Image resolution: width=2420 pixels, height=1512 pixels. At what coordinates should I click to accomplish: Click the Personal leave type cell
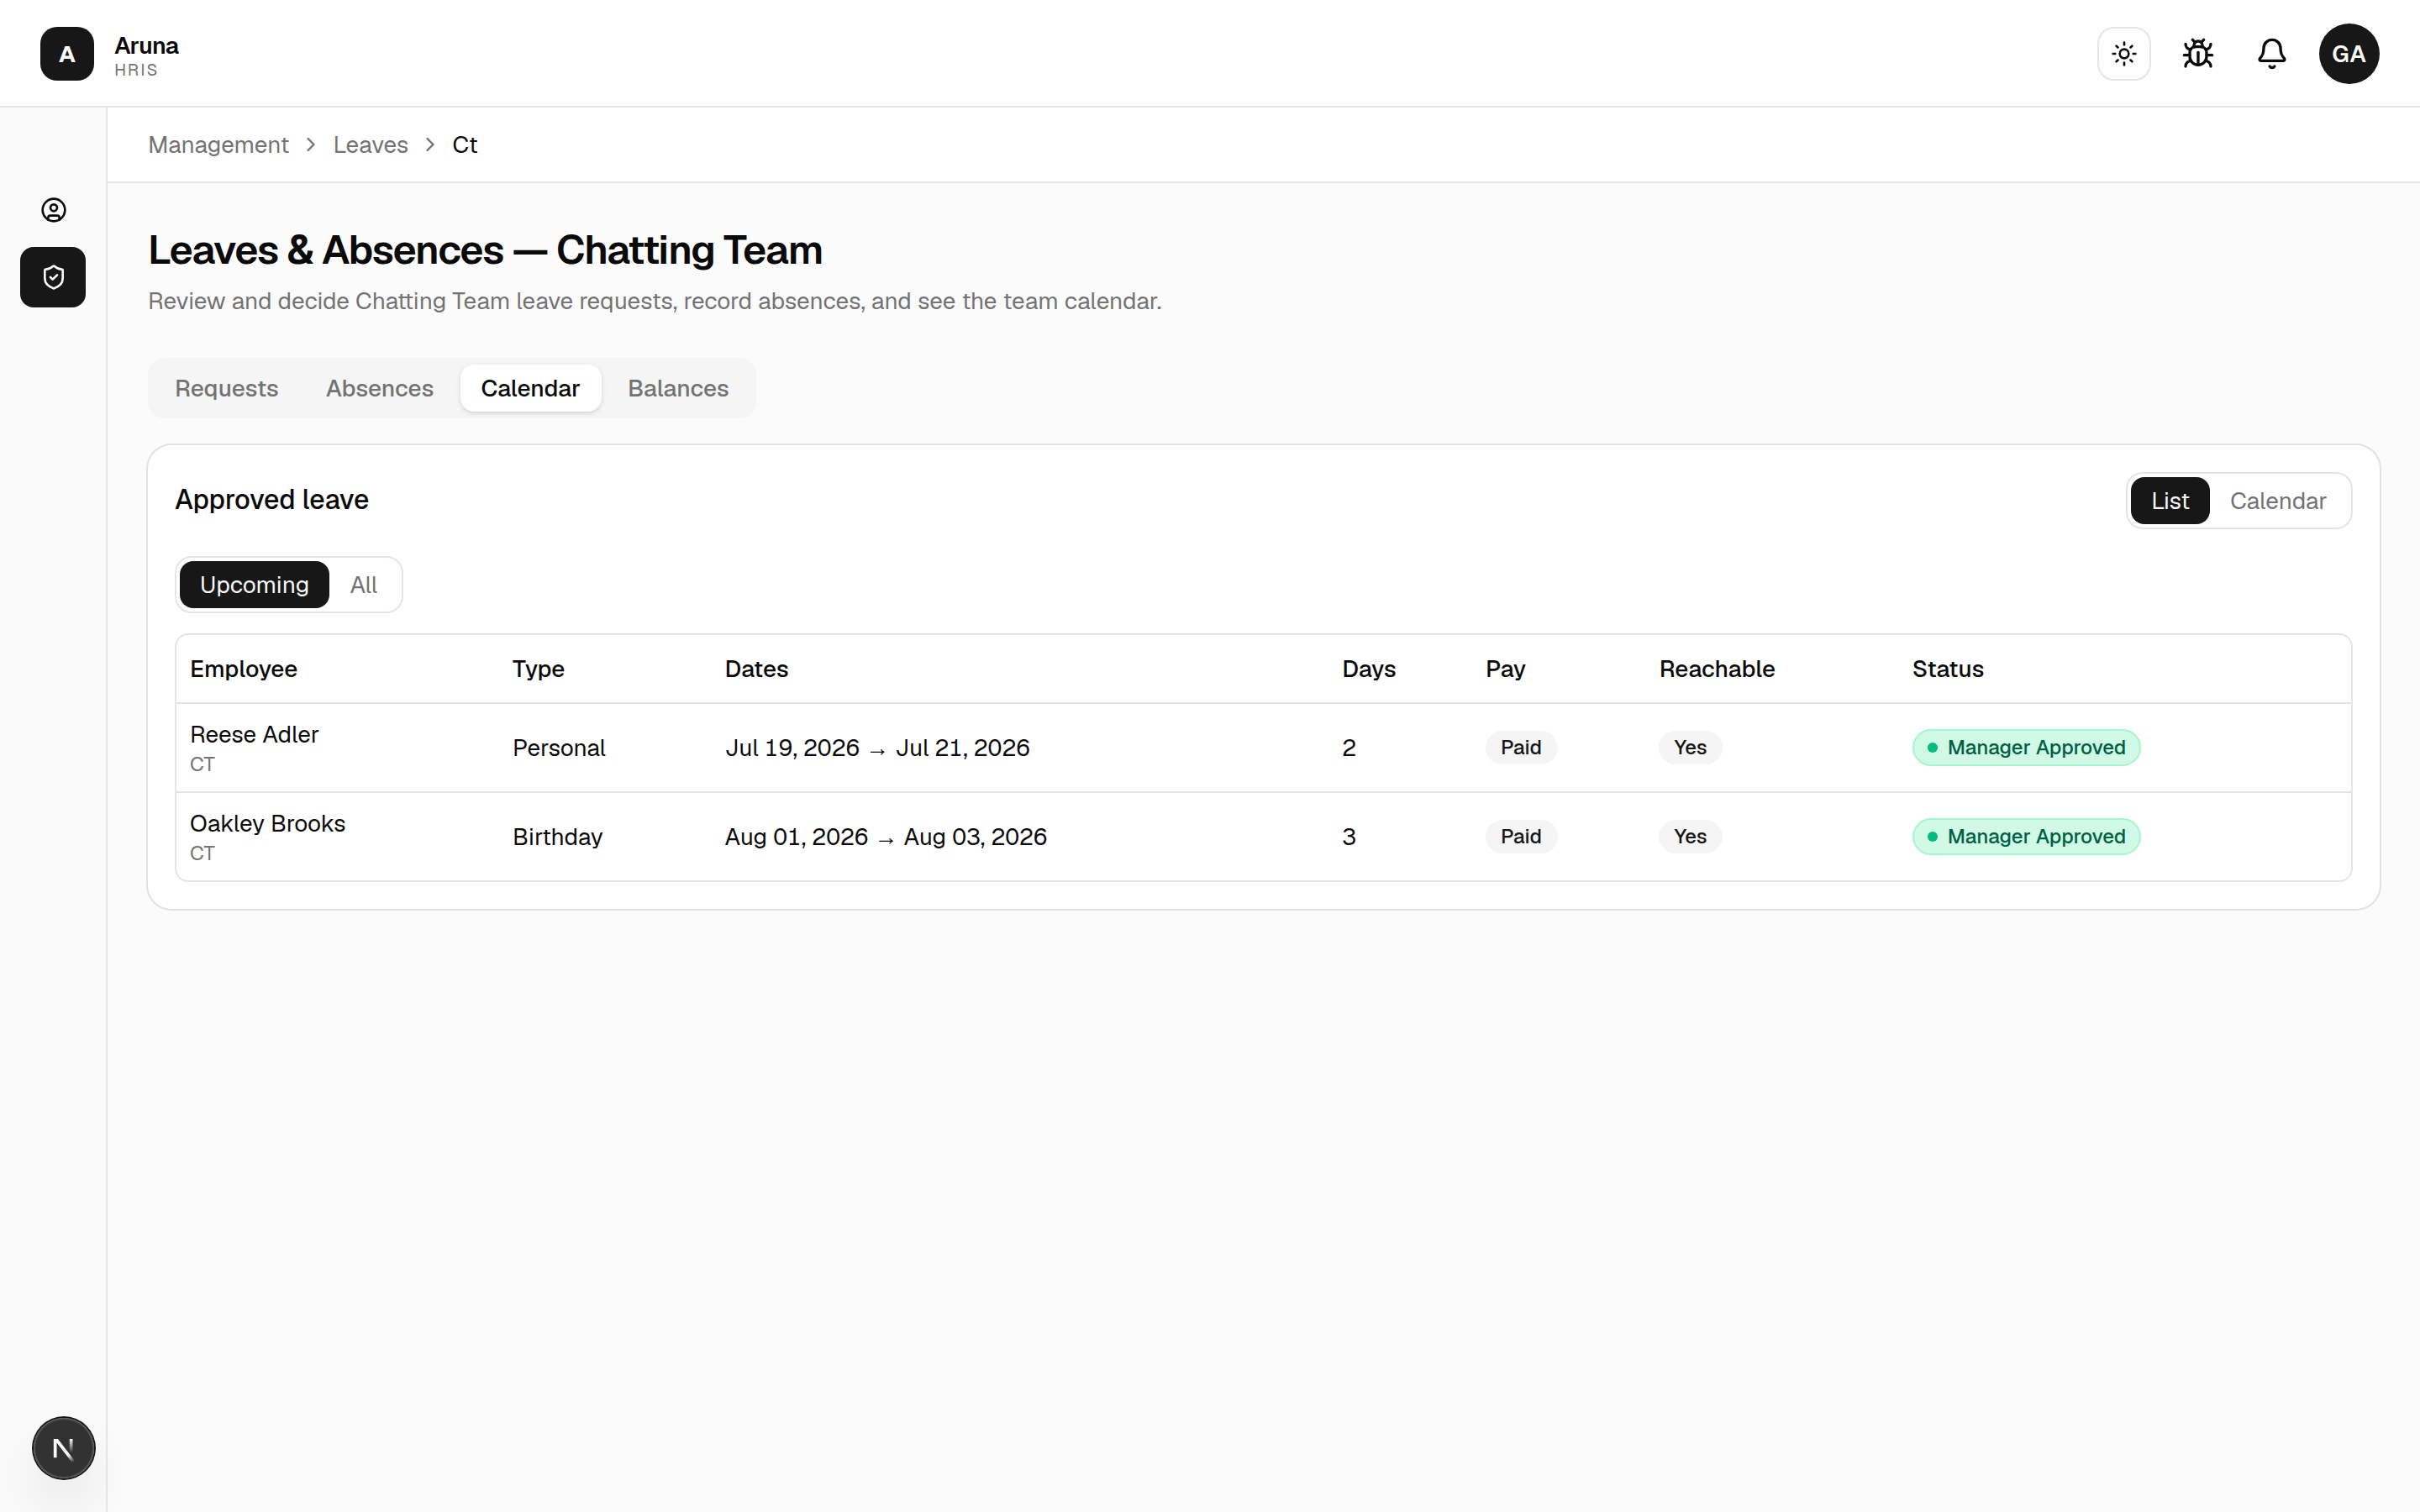[559, 748]
